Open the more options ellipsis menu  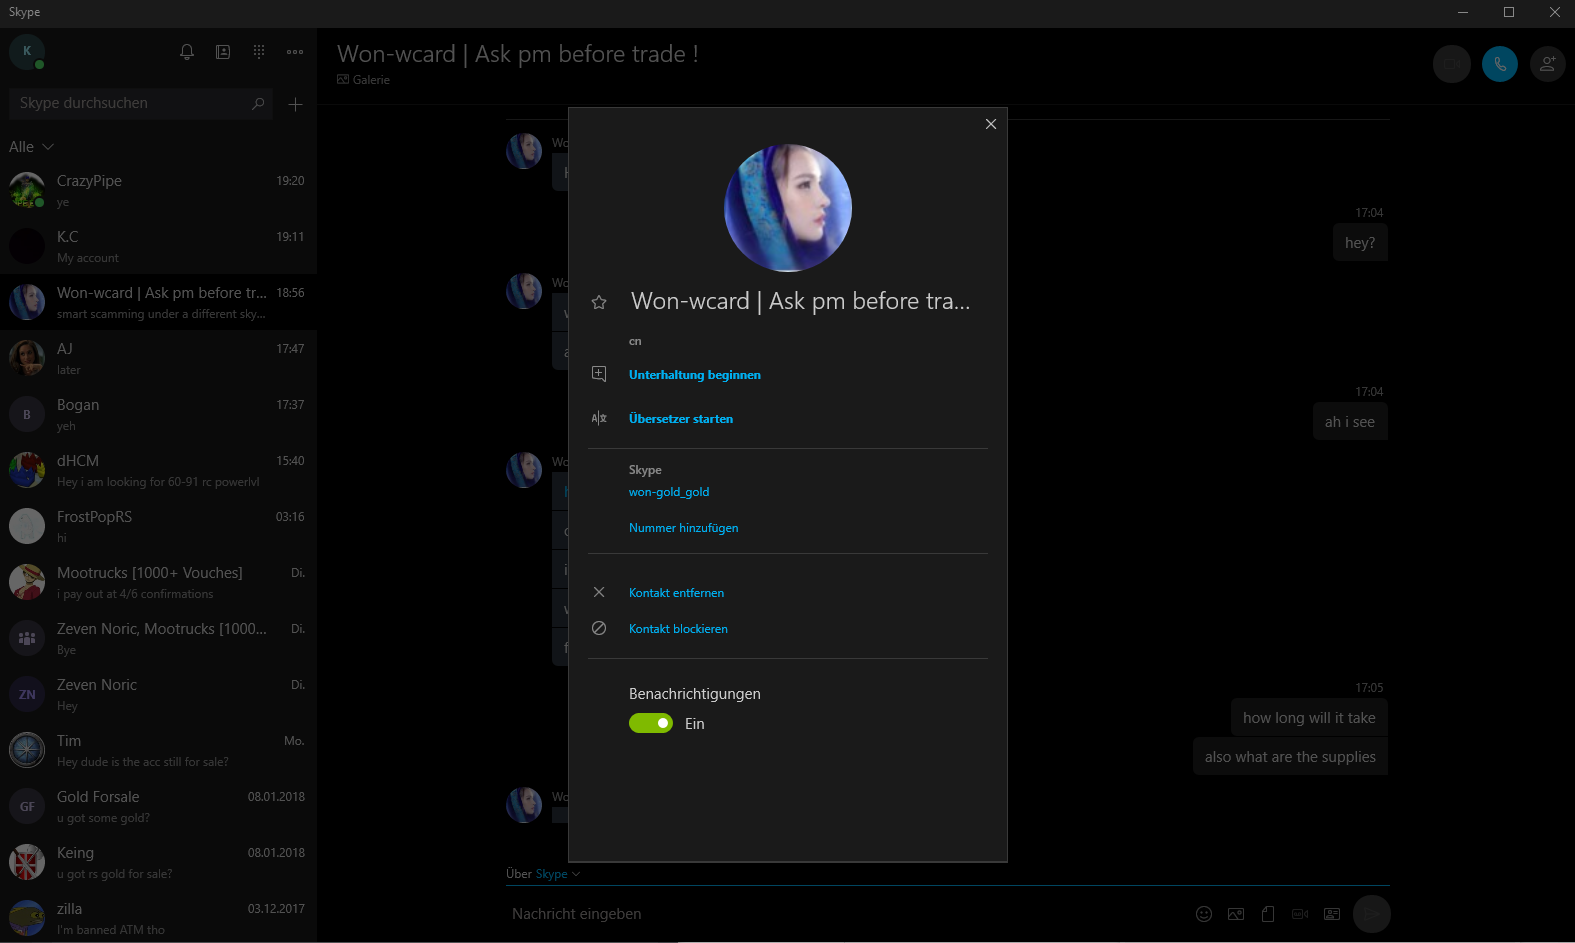(295, 52)
